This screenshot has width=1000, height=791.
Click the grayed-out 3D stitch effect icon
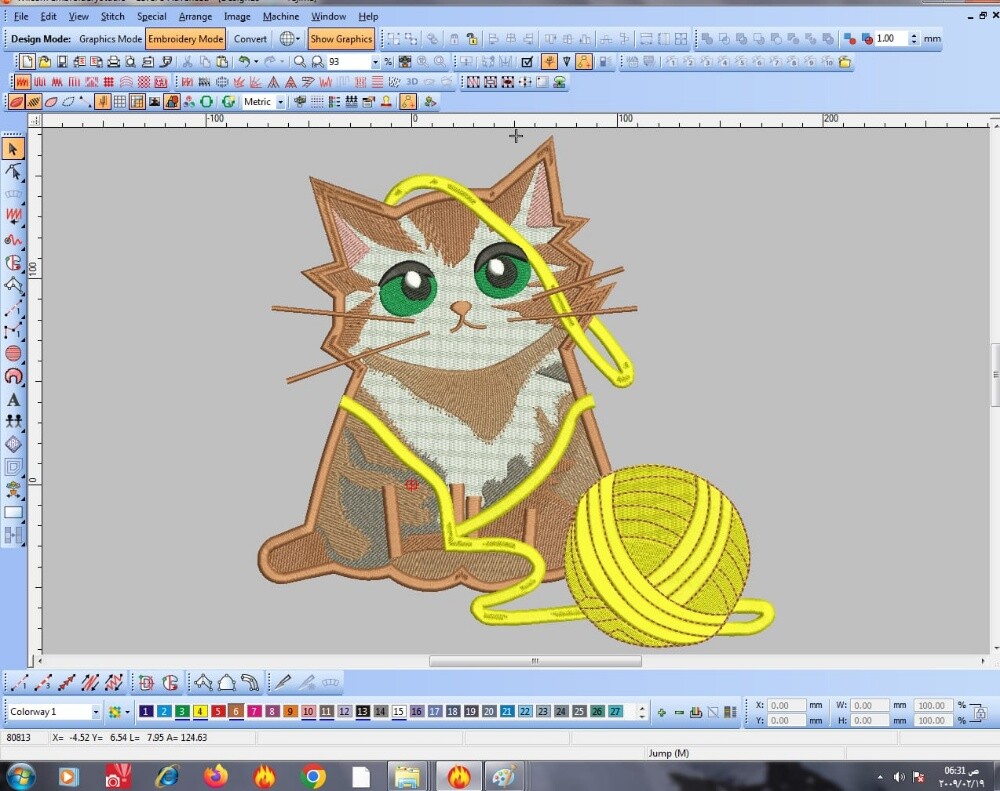(412, 82)
